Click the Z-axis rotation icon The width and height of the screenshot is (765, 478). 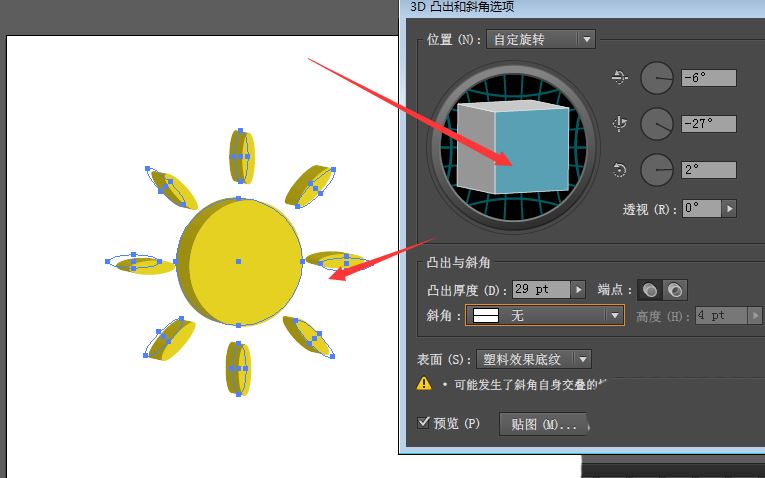pos(620,170)
